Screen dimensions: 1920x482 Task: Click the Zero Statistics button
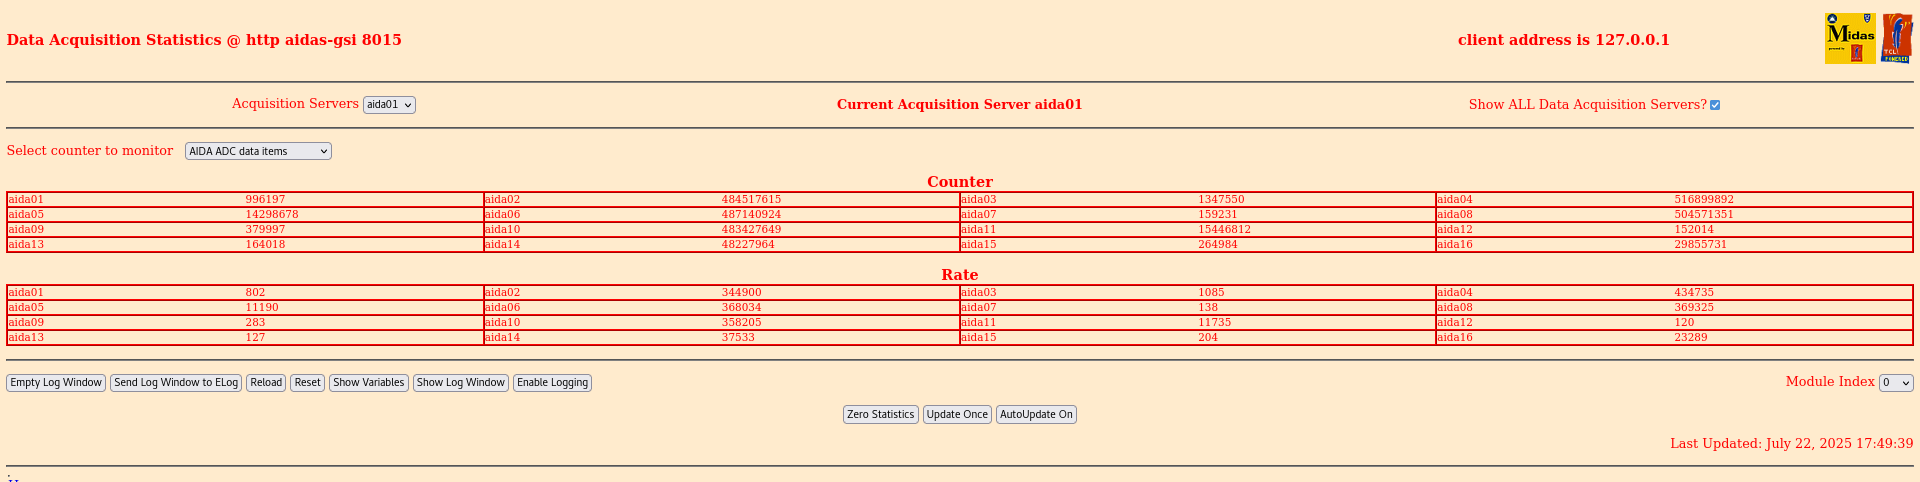click(881, 414)
